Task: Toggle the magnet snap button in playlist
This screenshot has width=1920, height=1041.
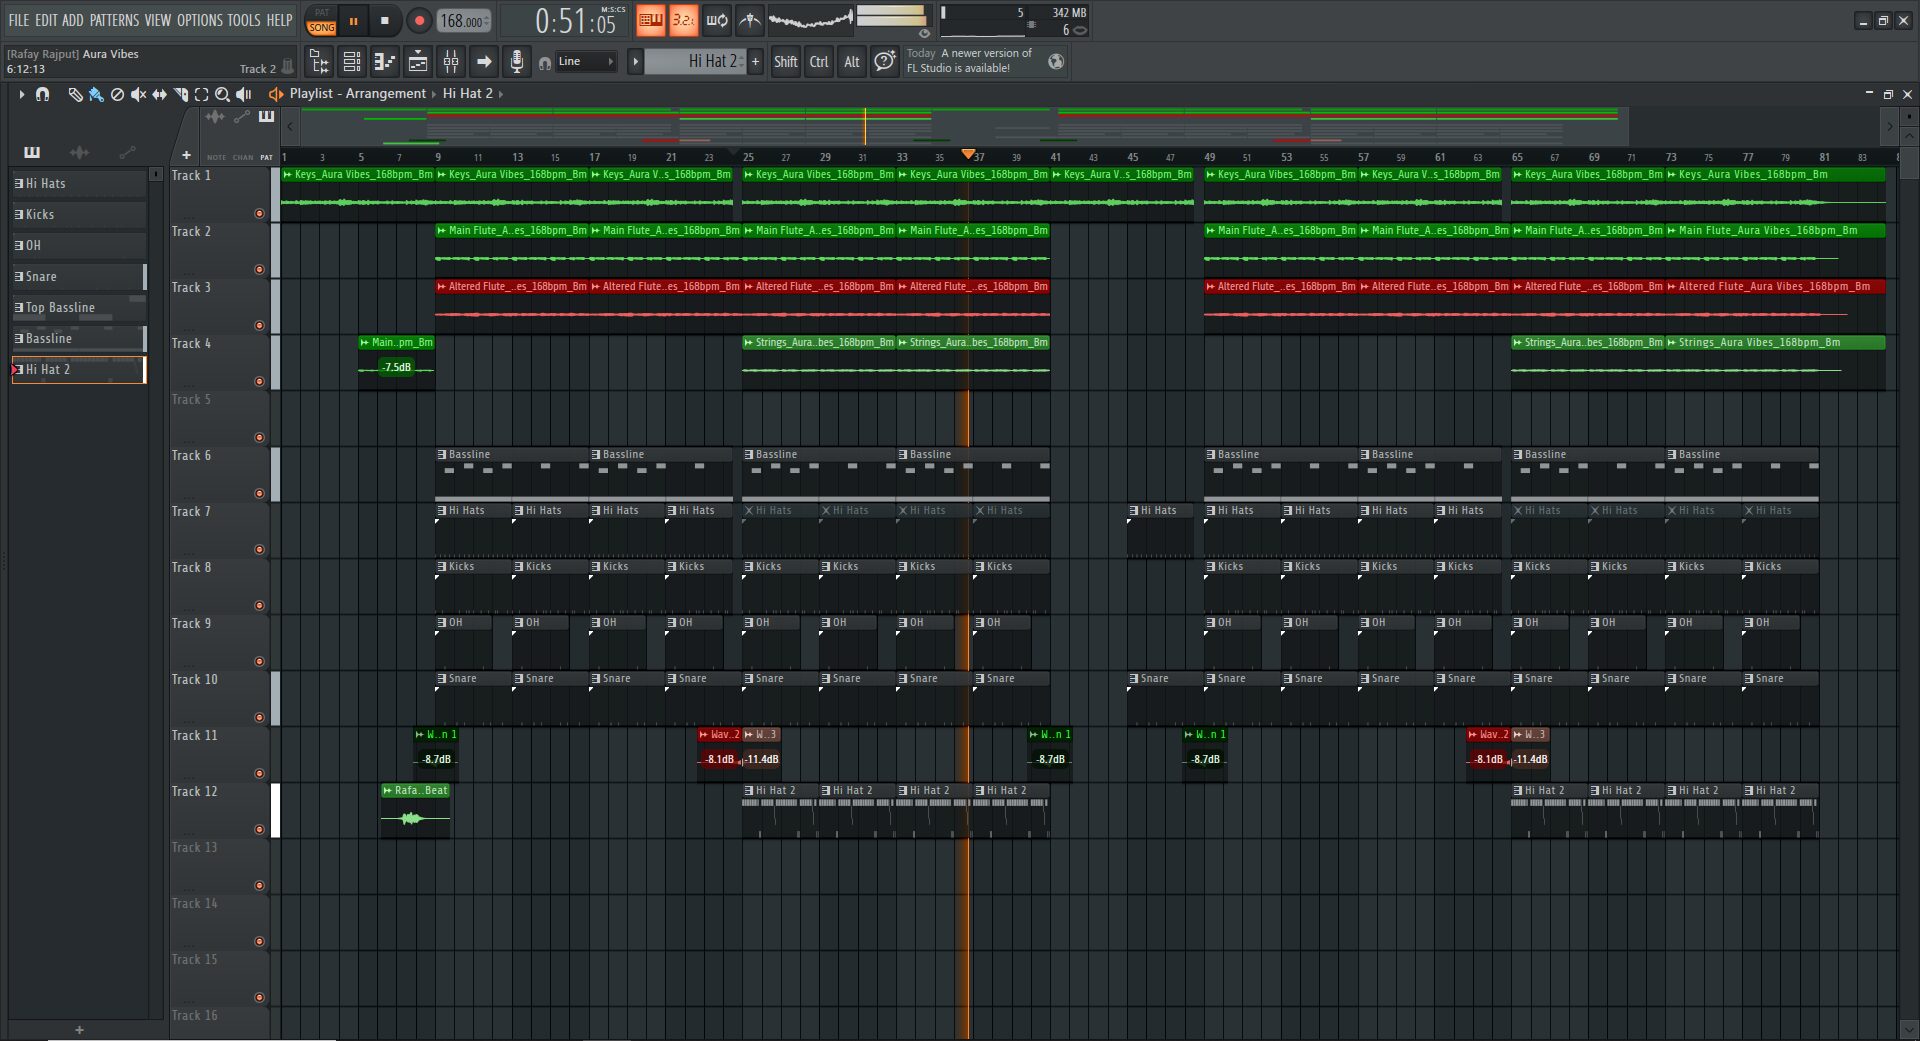Action: coord(42,94)
